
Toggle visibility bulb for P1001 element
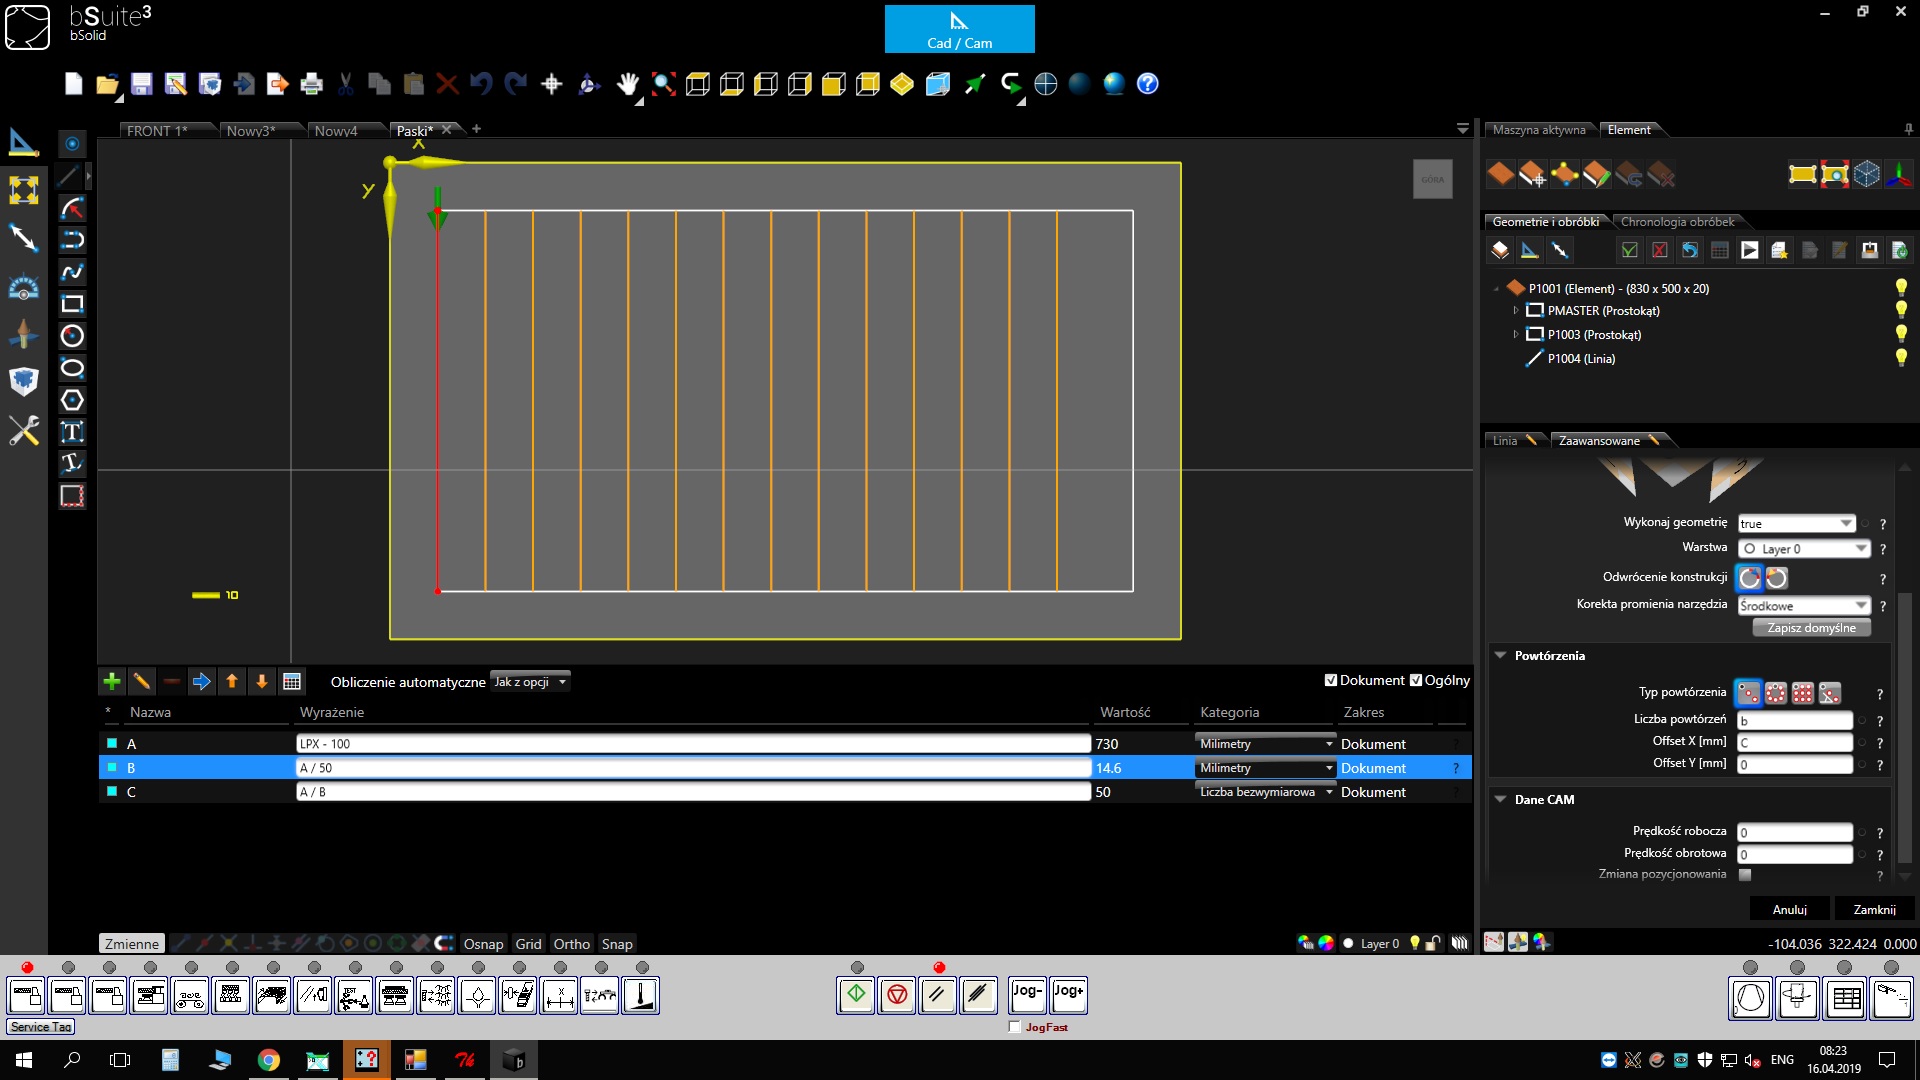1901,288
